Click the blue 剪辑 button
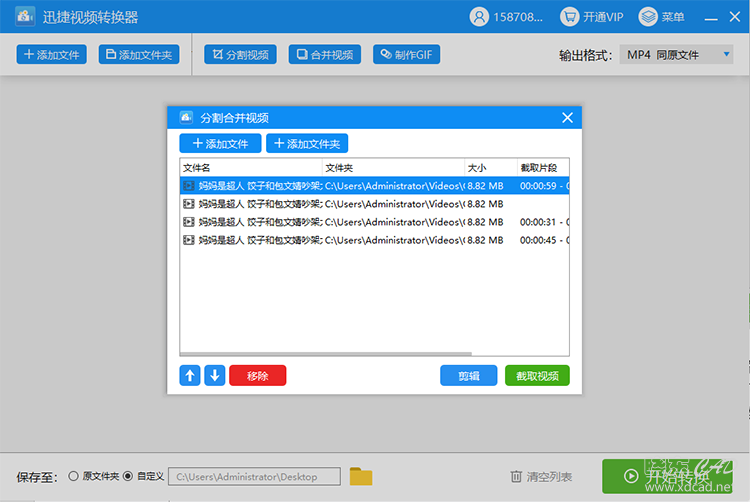The image size is (750, 502). (469, 375)
